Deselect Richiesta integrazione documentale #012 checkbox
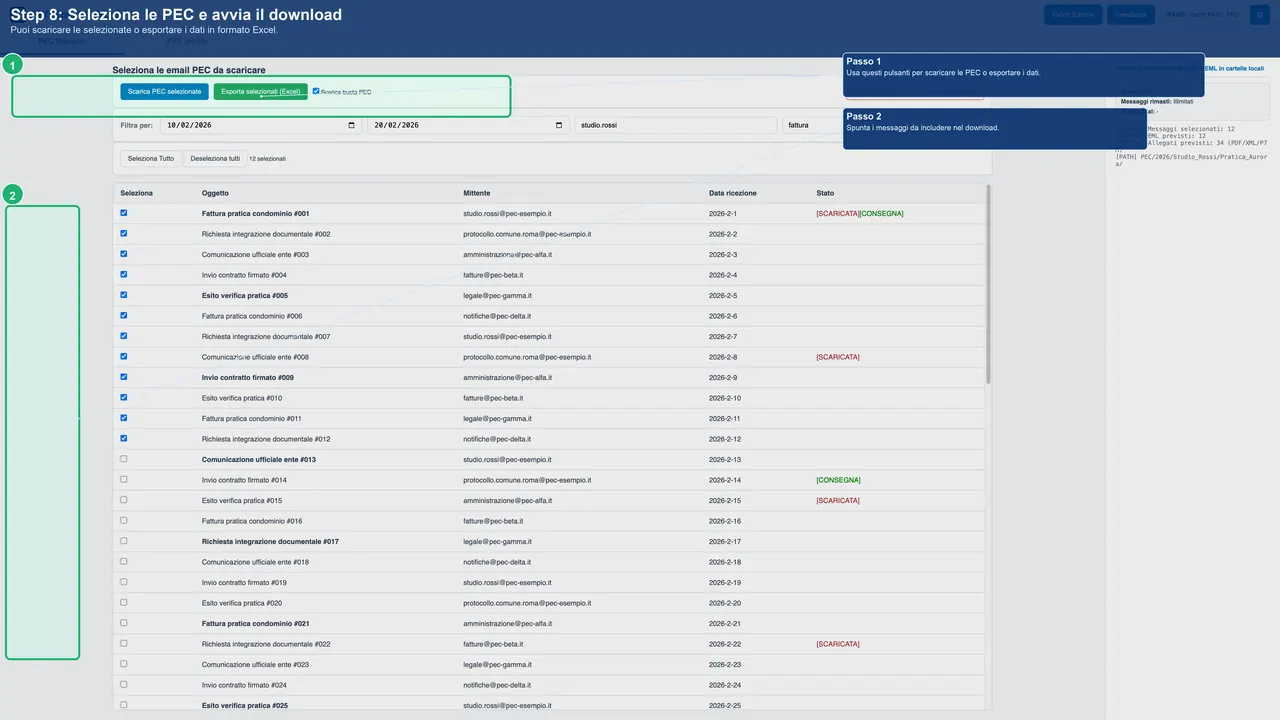Screen dimensions: 1280x720 coord(123,438)
